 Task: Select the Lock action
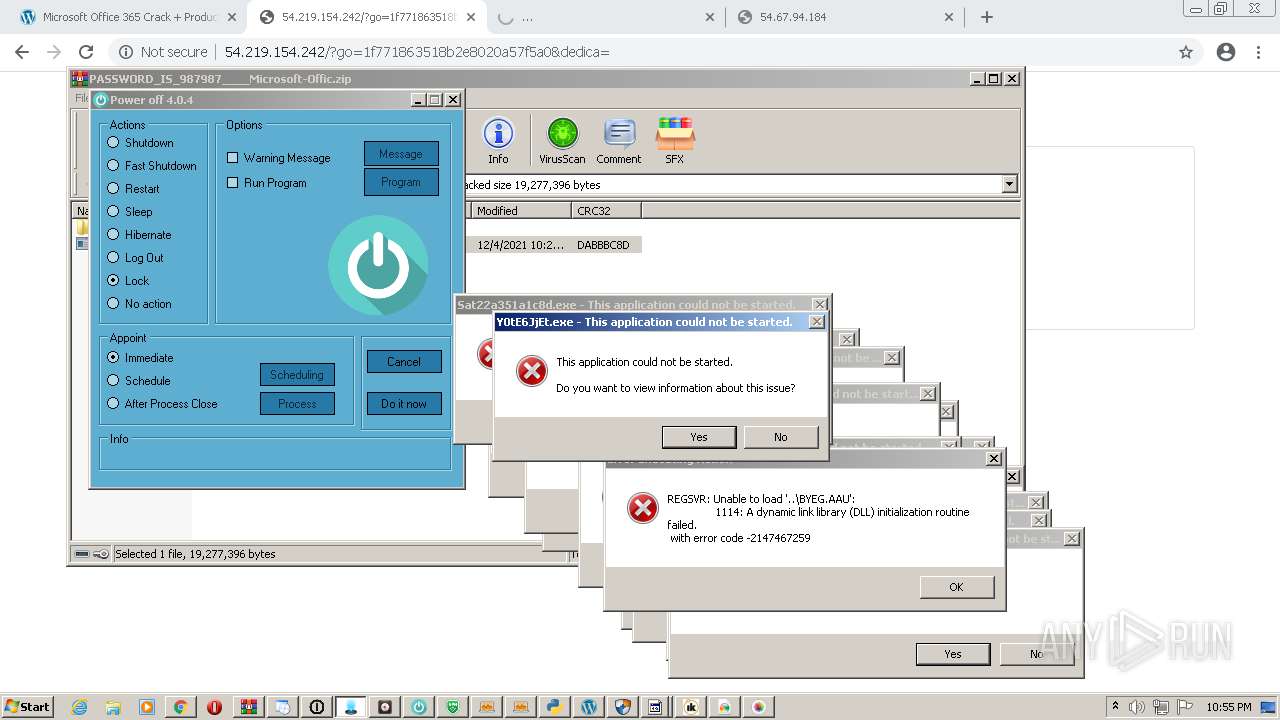coord(128,281)
